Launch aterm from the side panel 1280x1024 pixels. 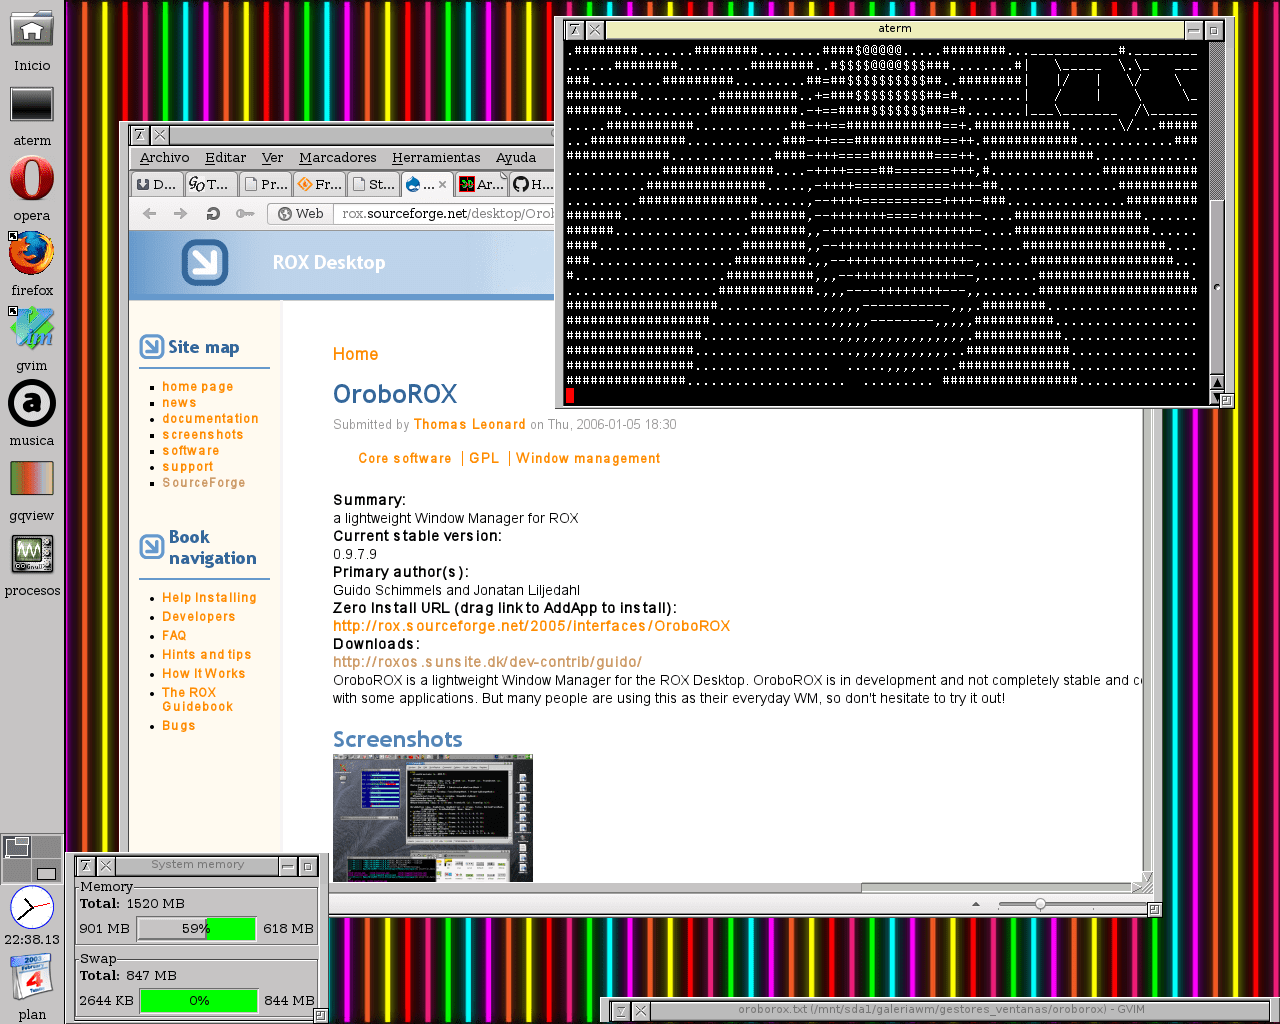click(32, 105)
